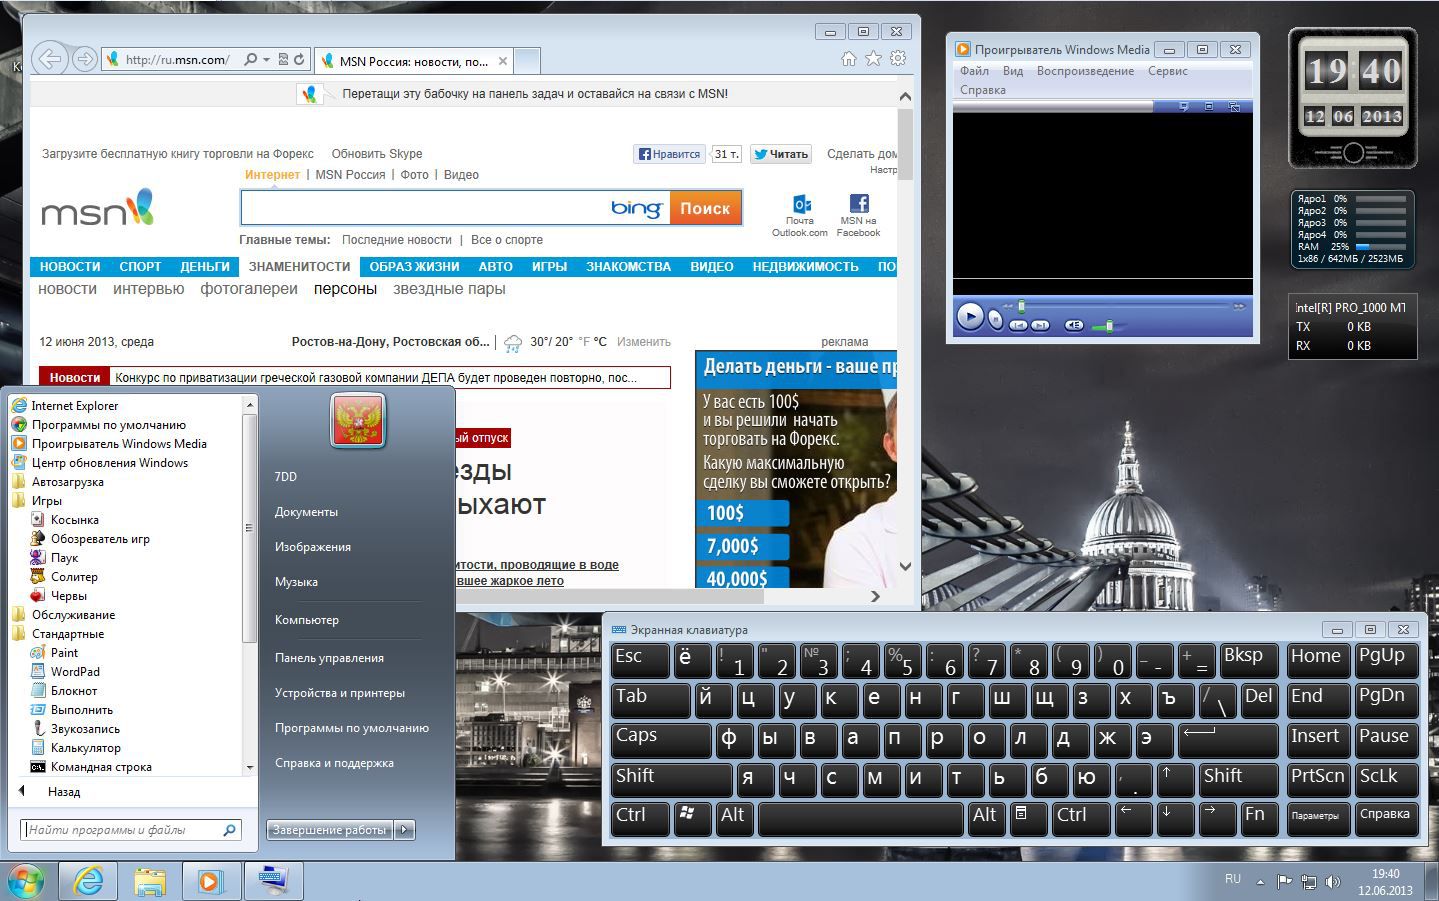The width and height of the screenshot is (1439, 901).
Task: Click the Facebook Нравится button
Action: point(669,154)
